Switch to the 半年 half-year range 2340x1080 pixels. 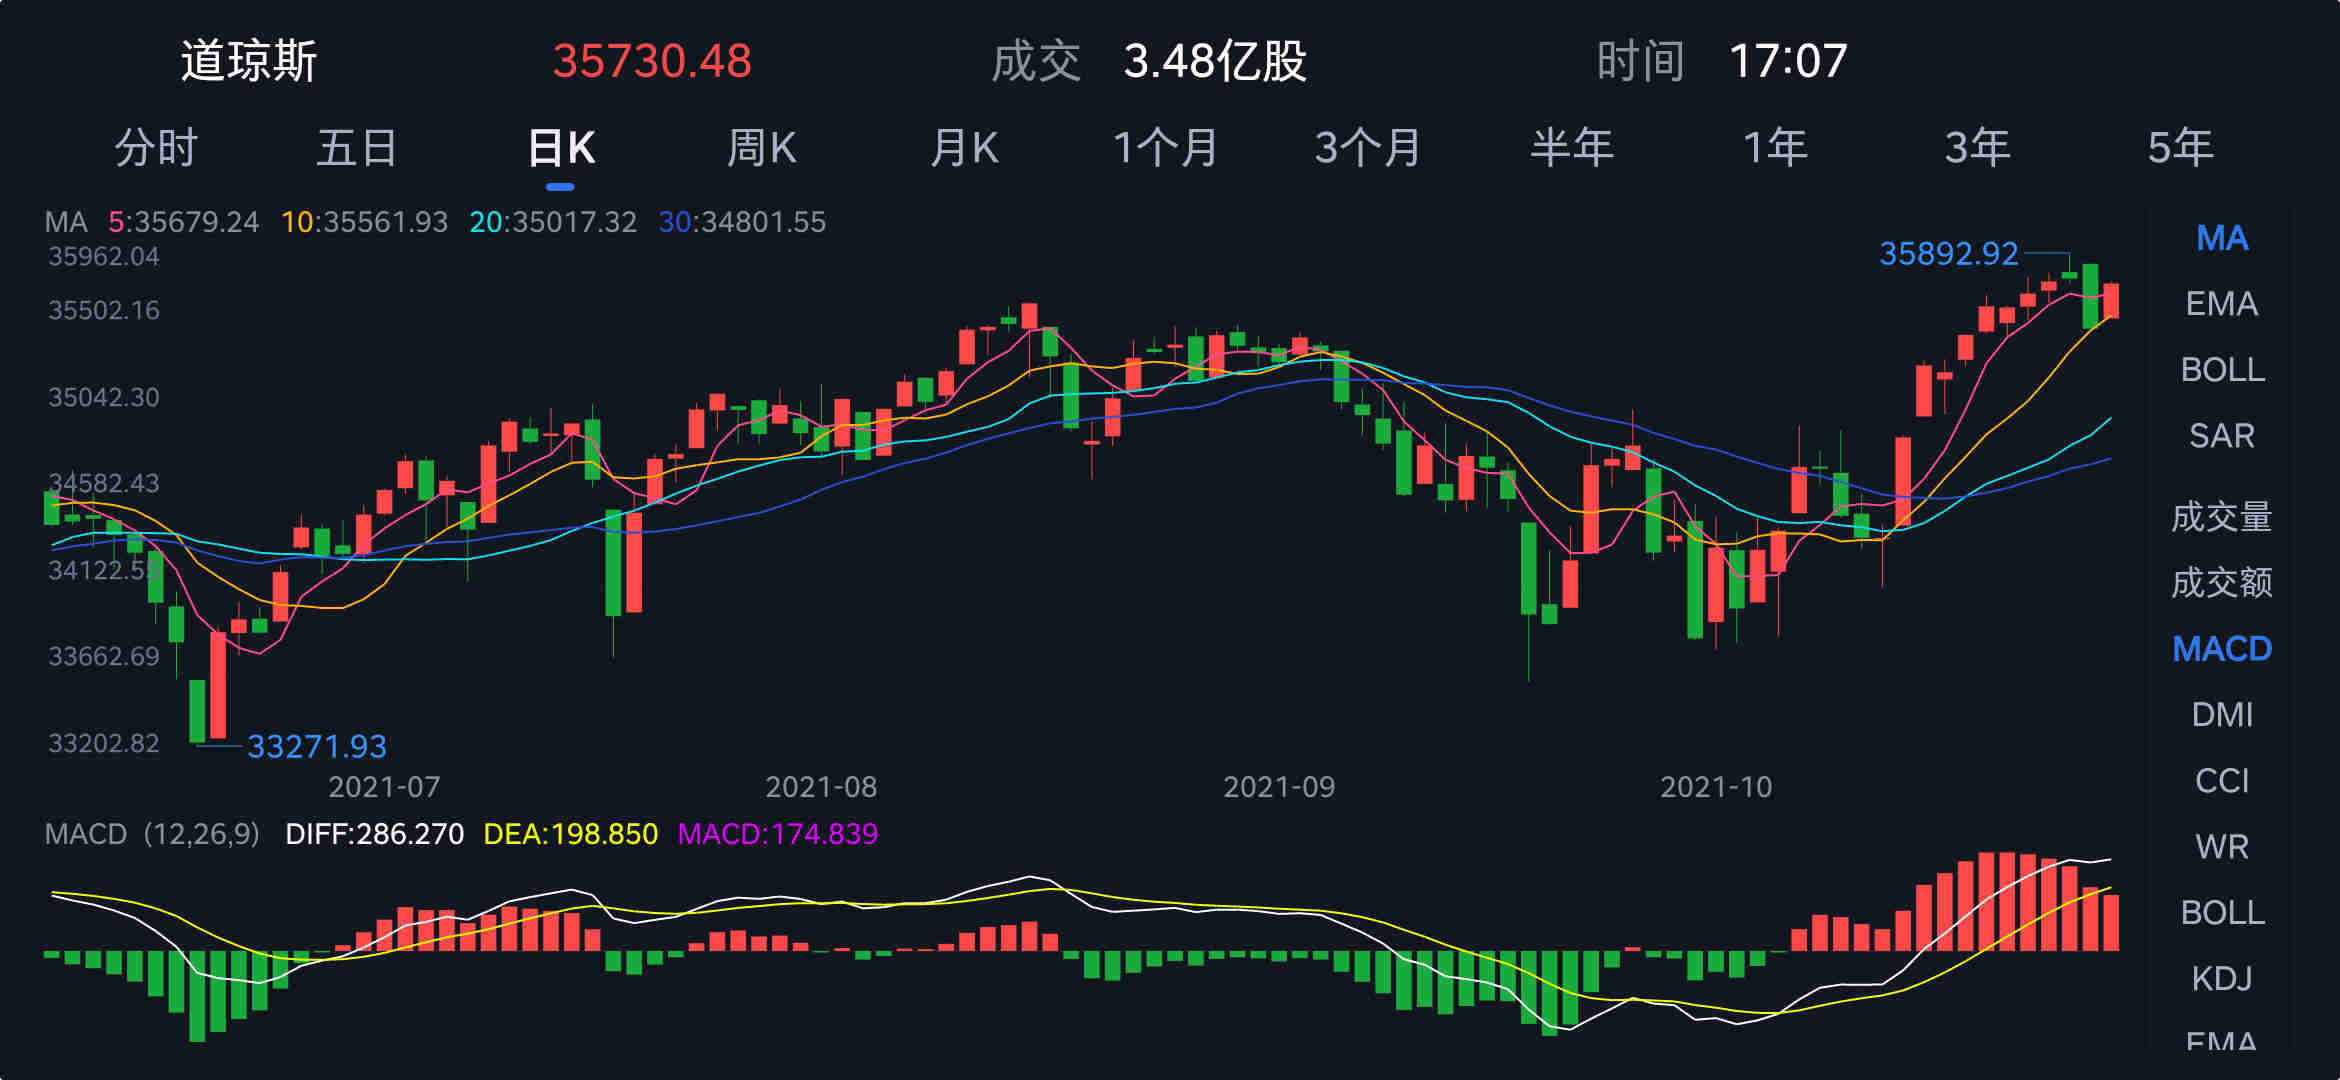tap(1572, 148)
